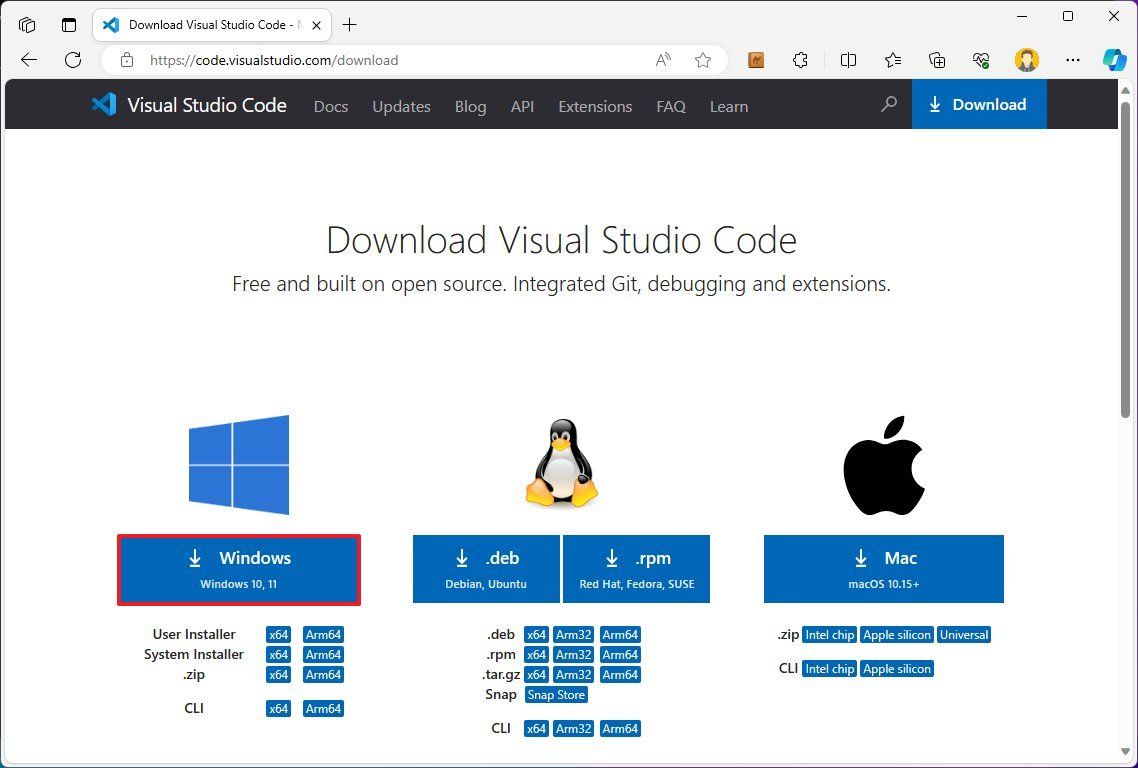
Task: Open the Extensions page in the navigation
Action: coord(595,106)
